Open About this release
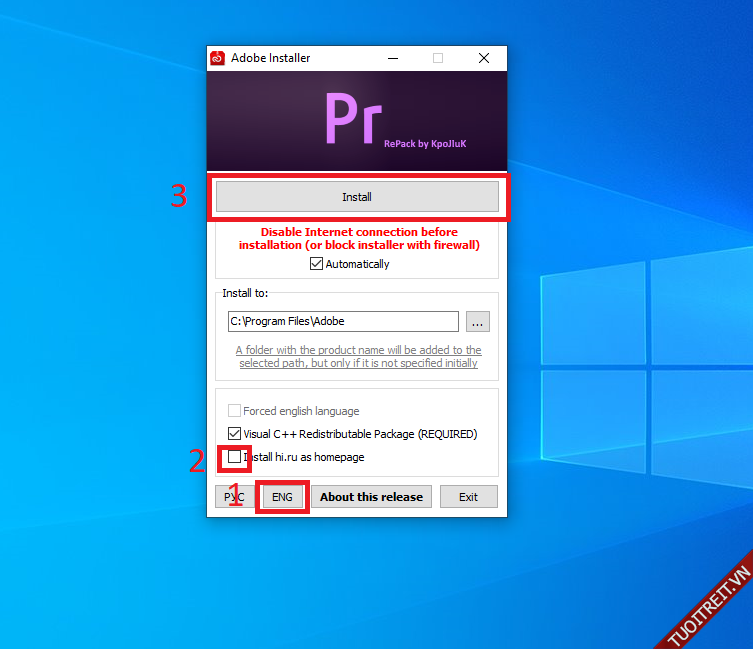This screenshot has height=649, width=753. pyautogui.click(x=371, y=497)
